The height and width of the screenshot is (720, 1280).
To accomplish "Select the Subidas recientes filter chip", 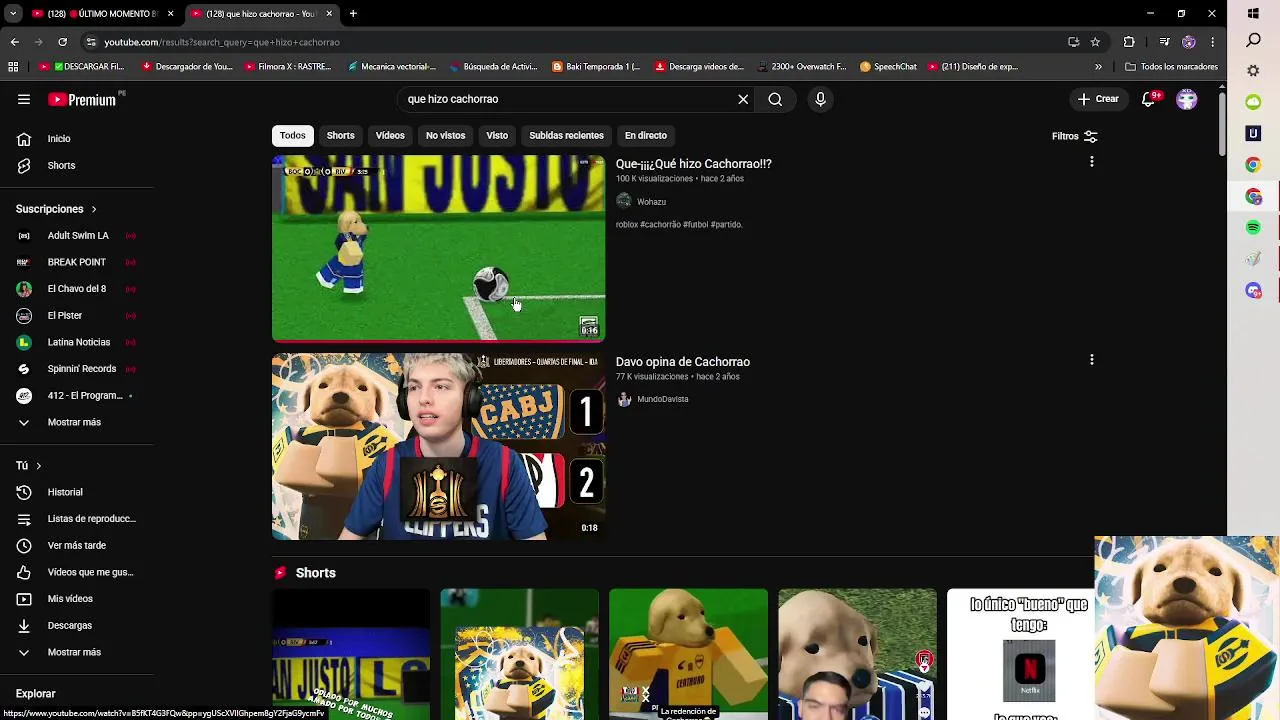I will click(x=566, y=135).
